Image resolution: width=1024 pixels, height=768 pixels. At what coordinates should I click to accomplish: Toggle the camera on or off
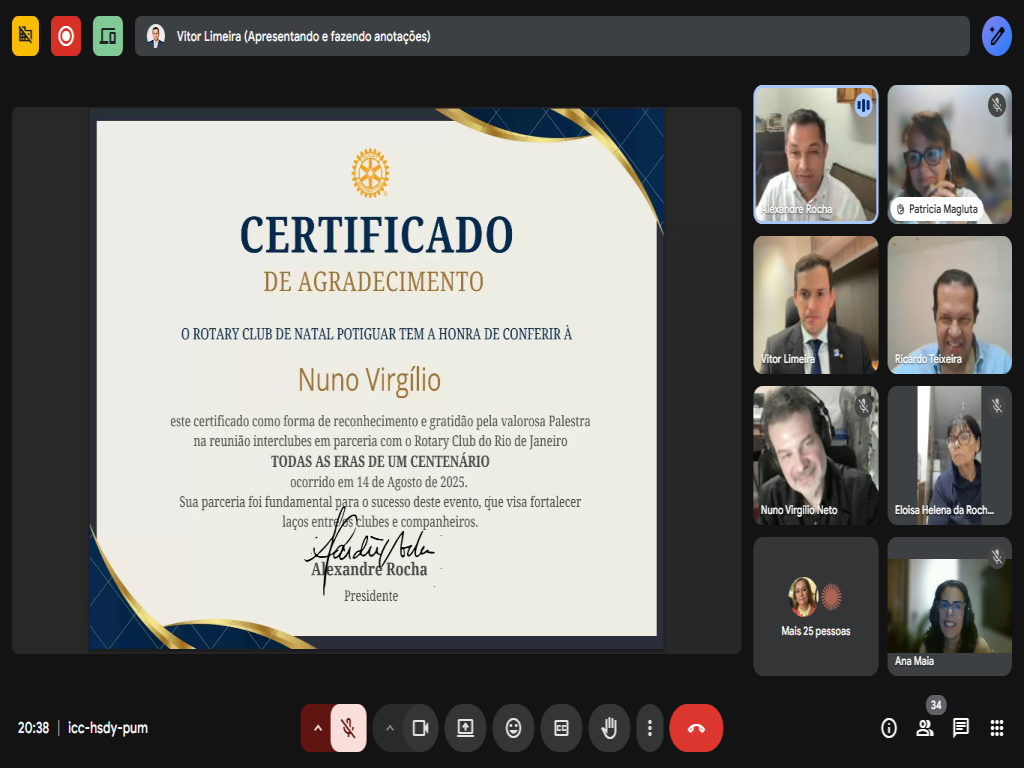[420, 728]
